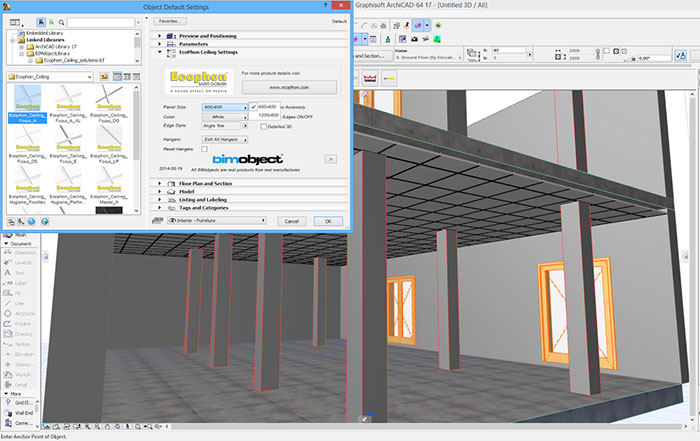Select the Drawing tool in toolbox
This screenshot has height=441, width=700.
(x=18, y=334)
